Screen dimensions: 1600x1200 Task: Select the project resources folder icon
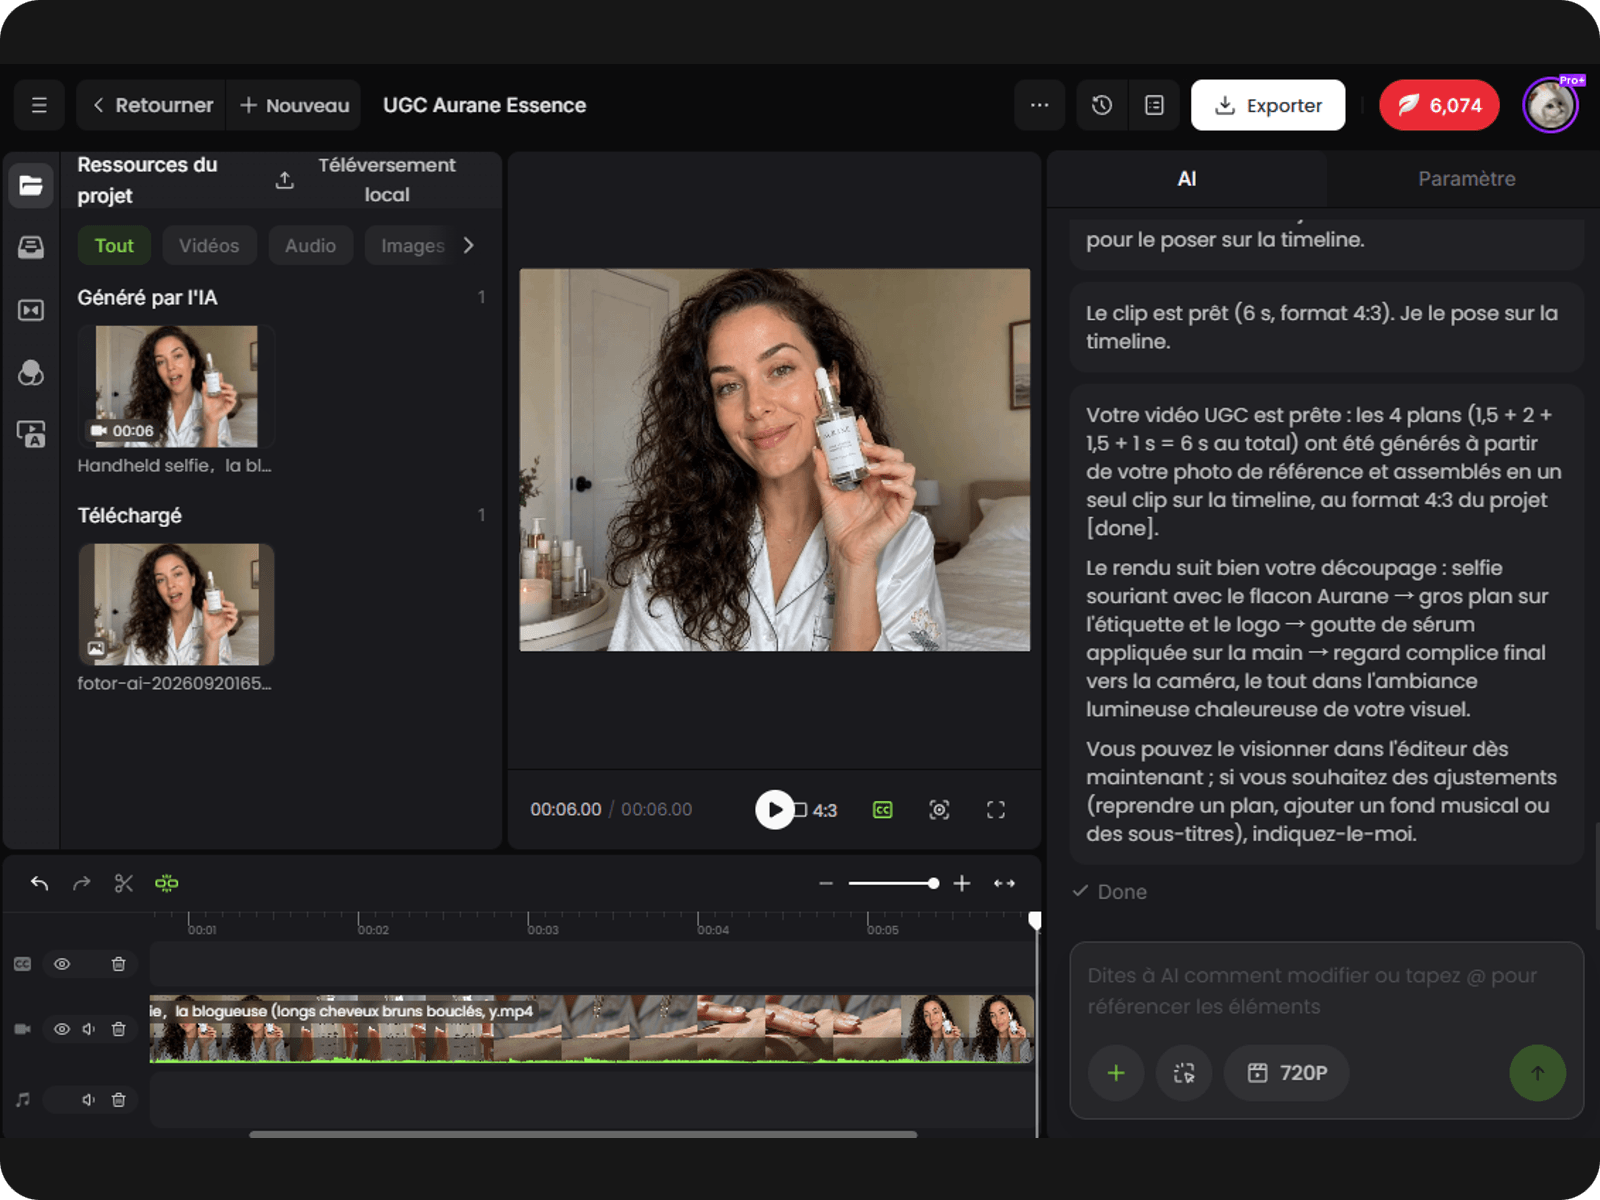pyautogui.click(x=31, y=185)
